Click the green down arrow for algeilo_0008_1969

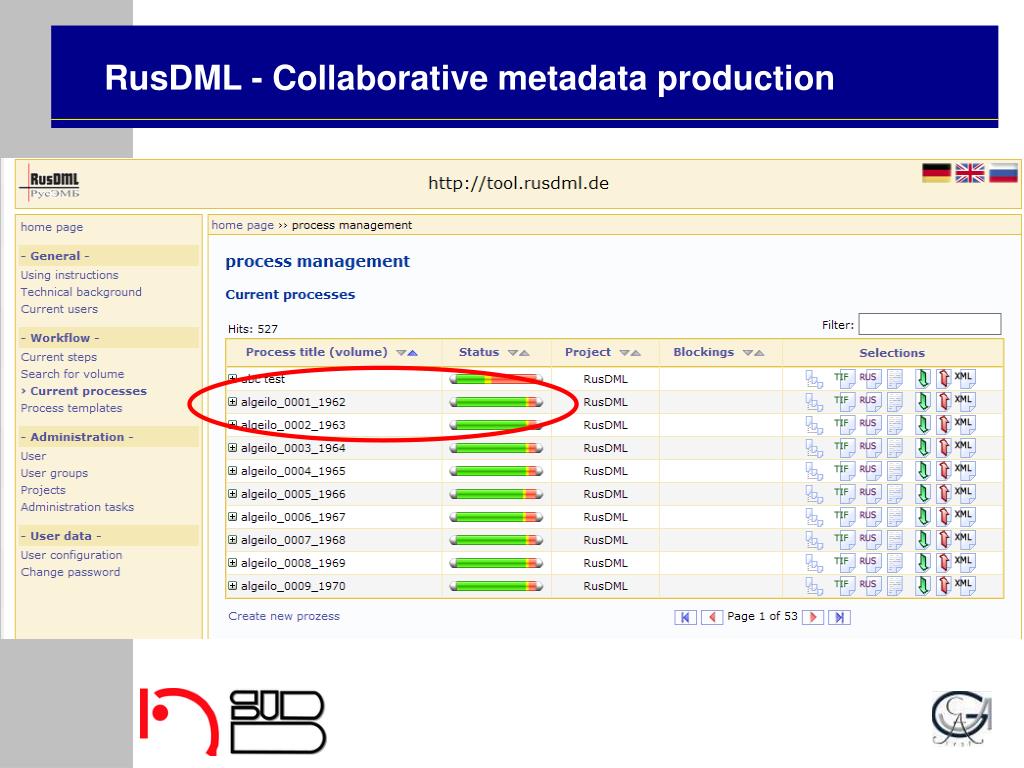[x=923, y=563]
